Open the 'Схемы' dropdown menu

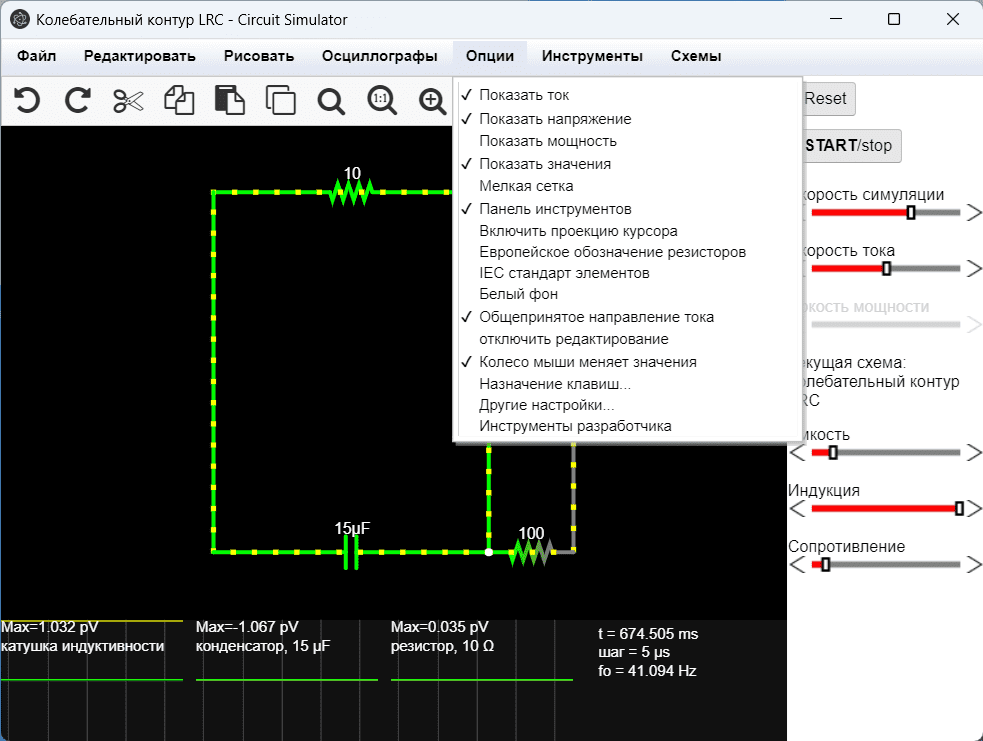tap(696, 57)
